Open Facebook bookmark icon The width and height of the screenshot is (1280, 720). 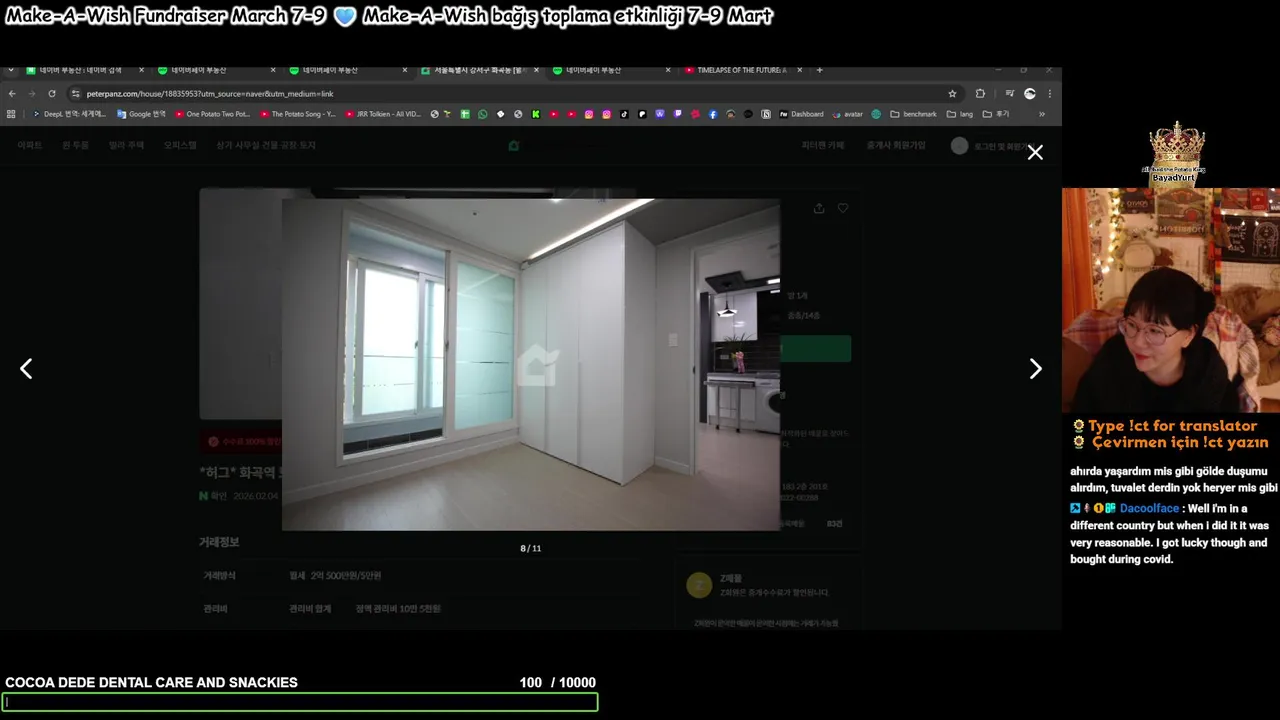[x=712, y=114]
